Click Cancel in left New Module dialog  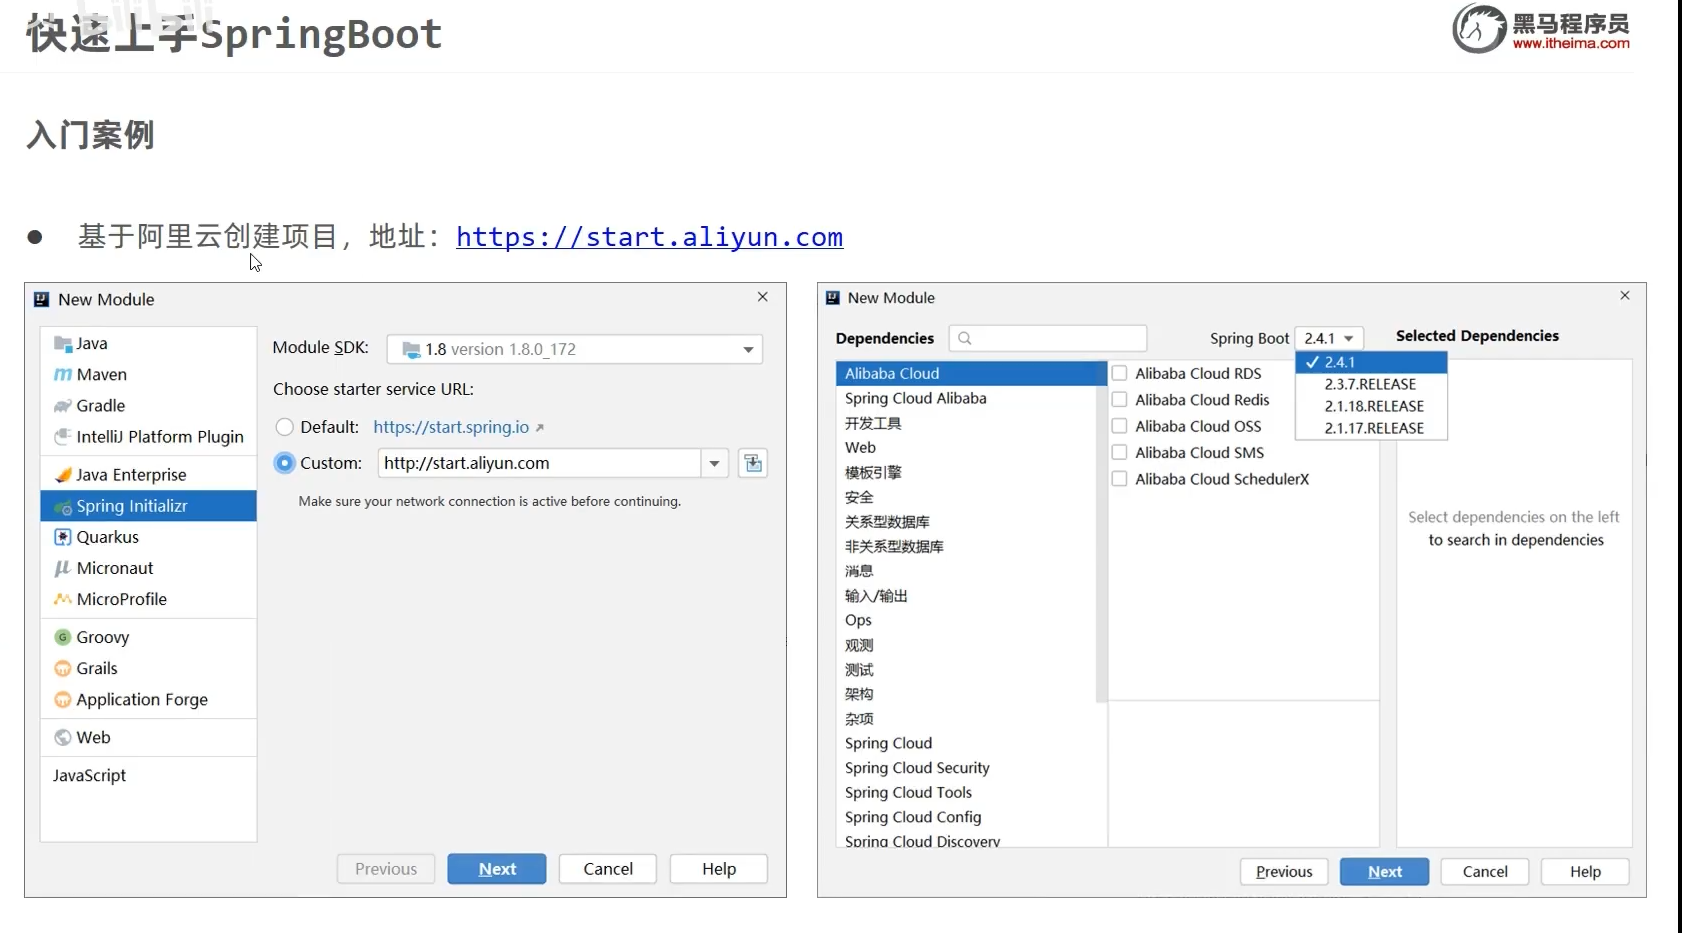(x=608, y=869)
